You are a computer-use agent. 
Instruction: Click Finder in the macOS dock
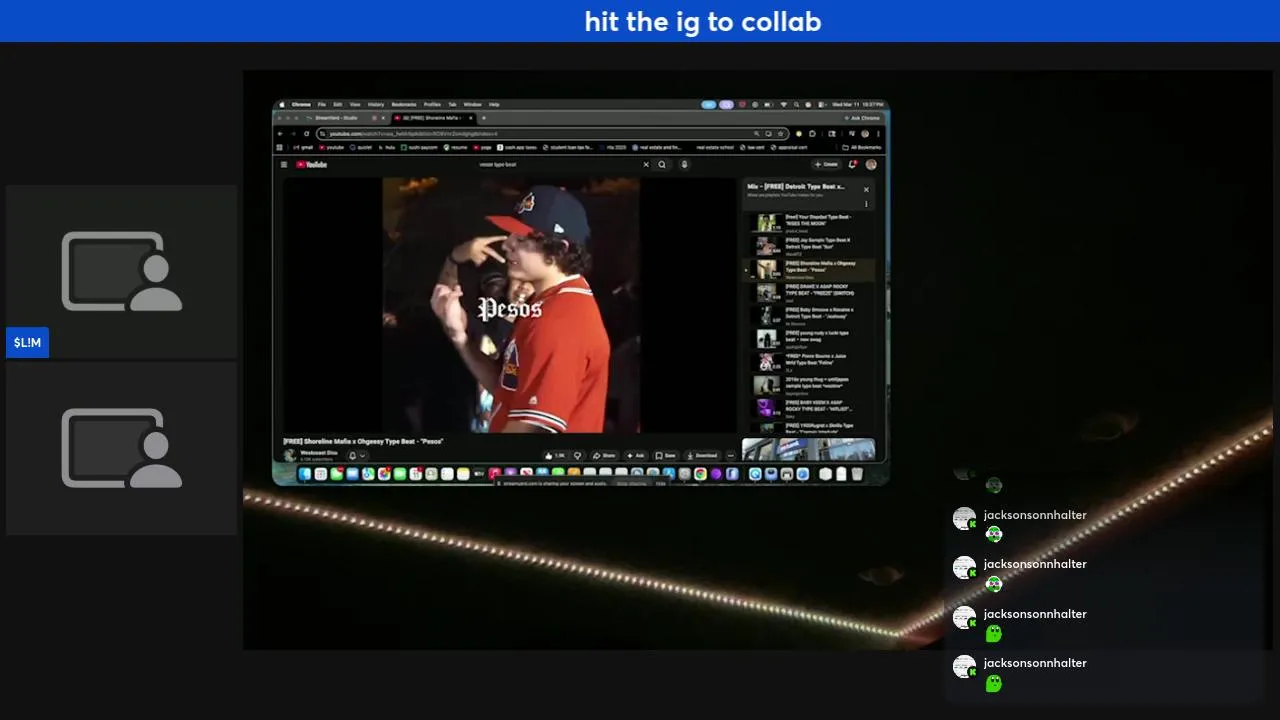[x=305, y=475]
